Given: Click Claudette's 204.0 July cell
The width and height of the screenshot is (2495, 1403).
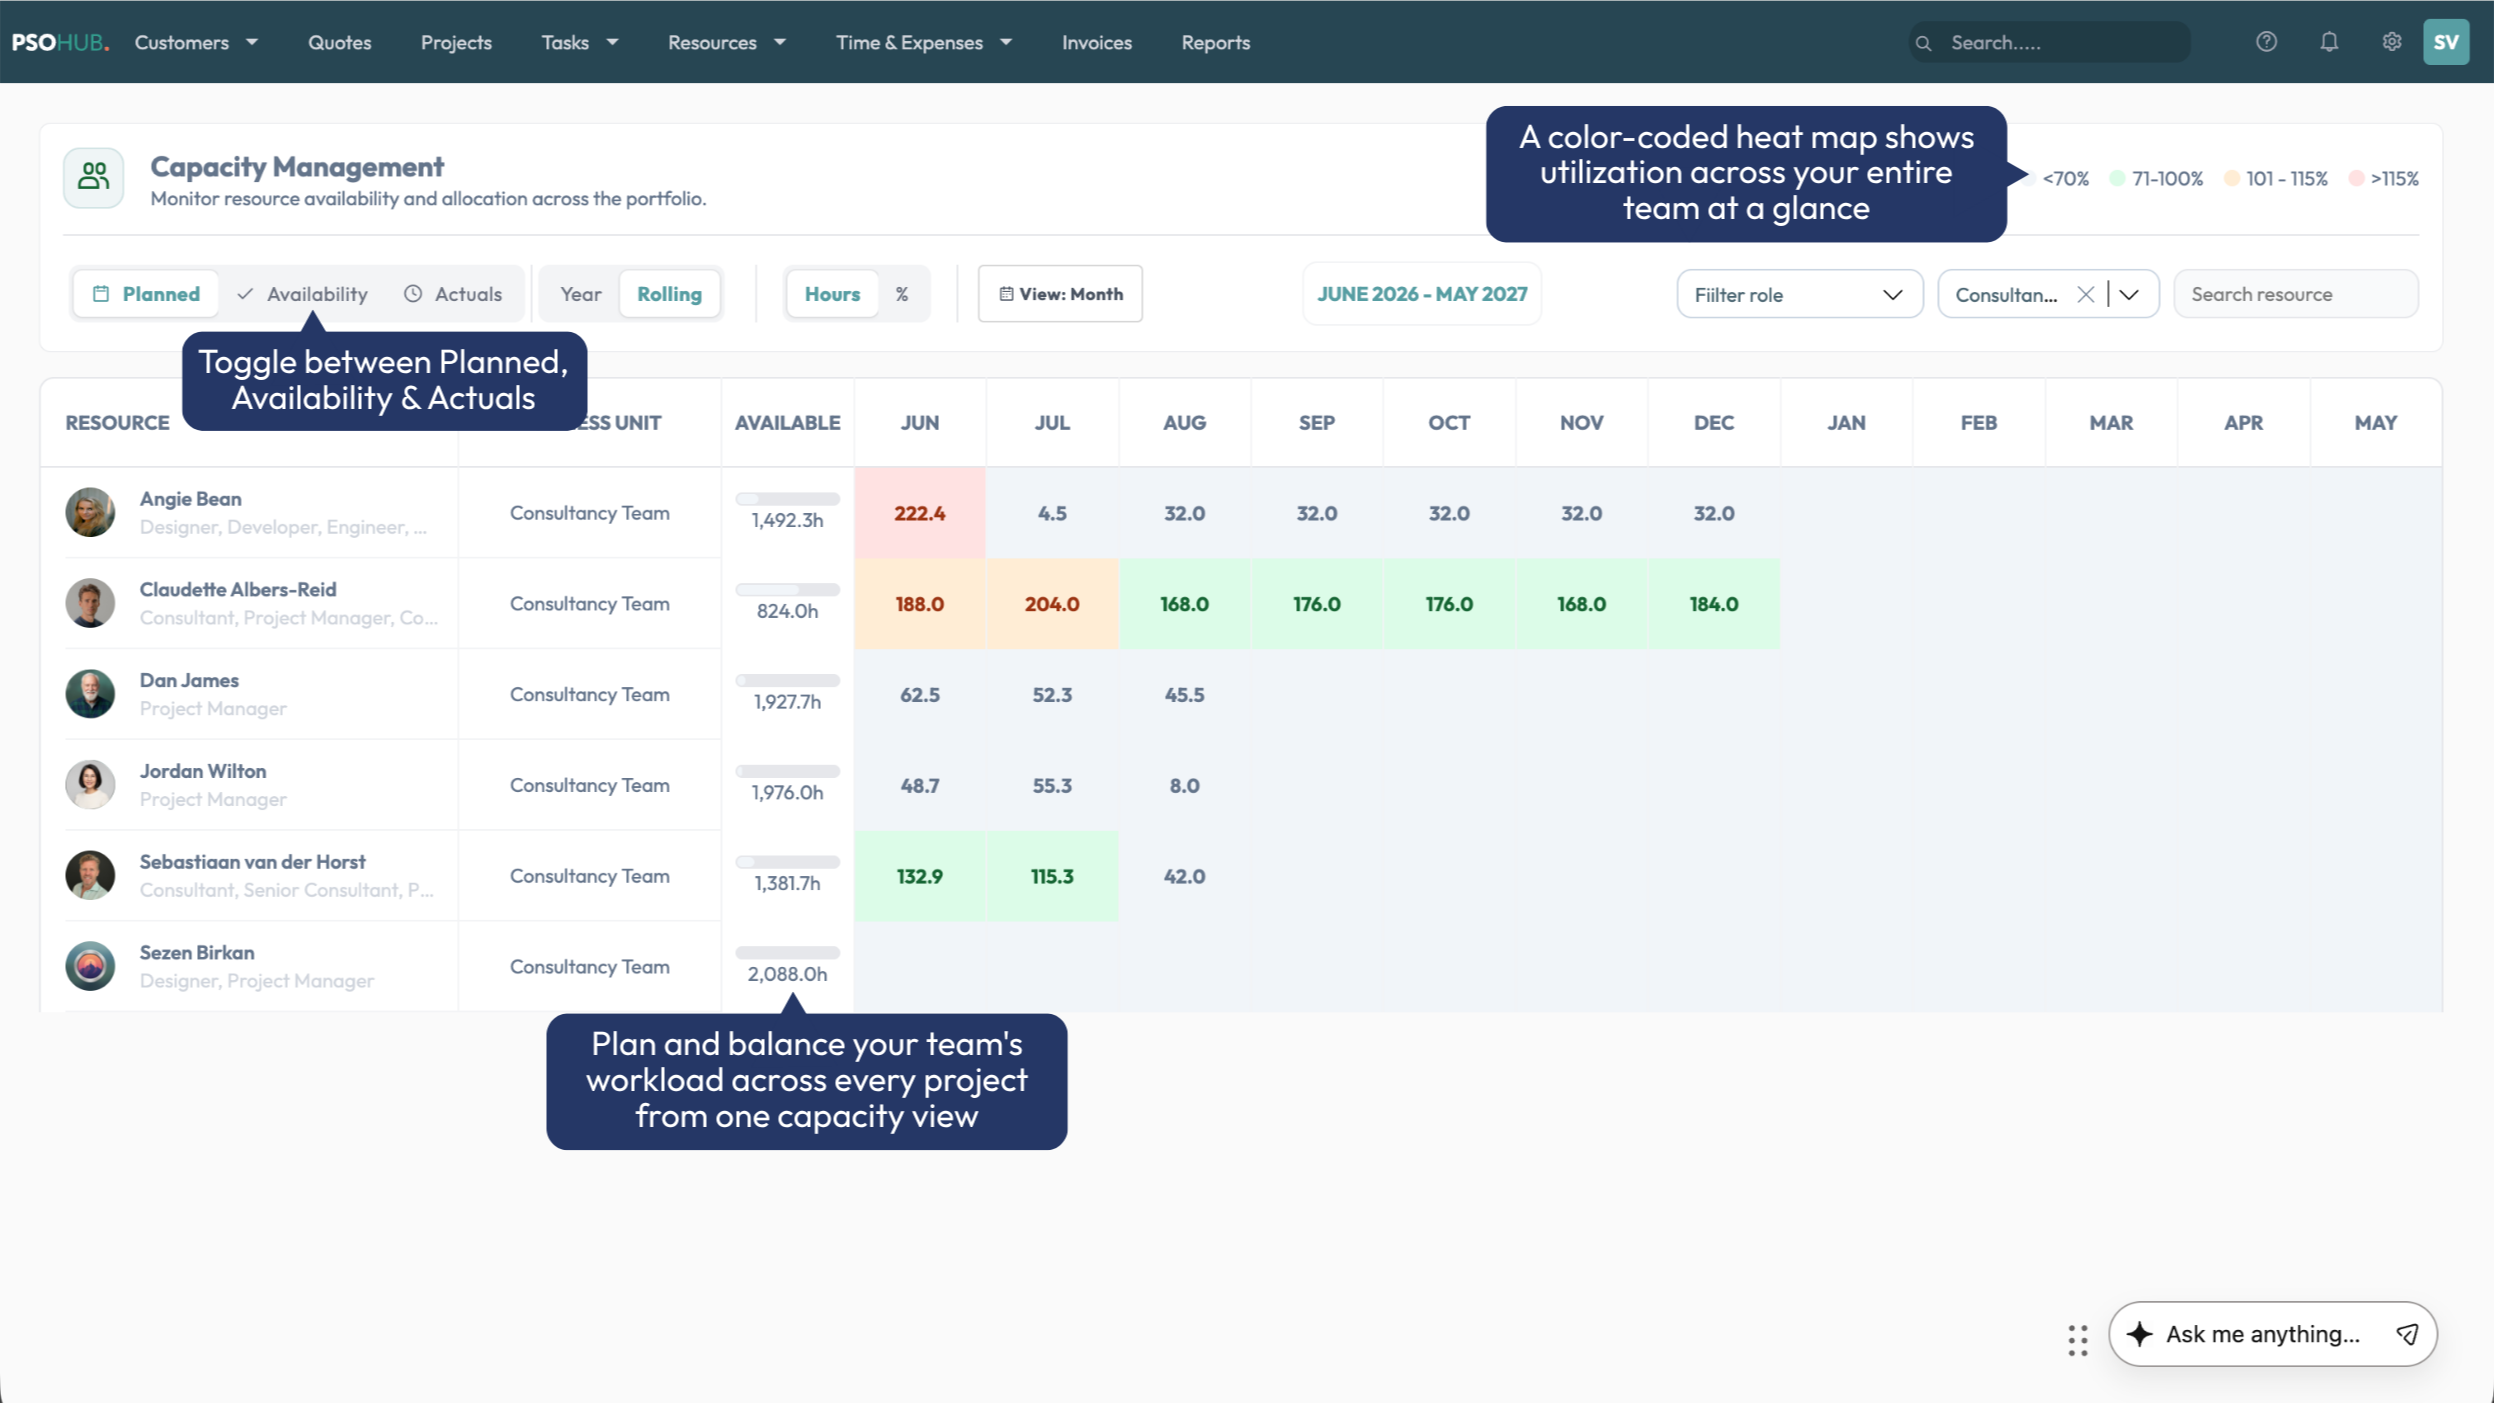Looking at the screenshot, I should click(x=1051, y=603).
